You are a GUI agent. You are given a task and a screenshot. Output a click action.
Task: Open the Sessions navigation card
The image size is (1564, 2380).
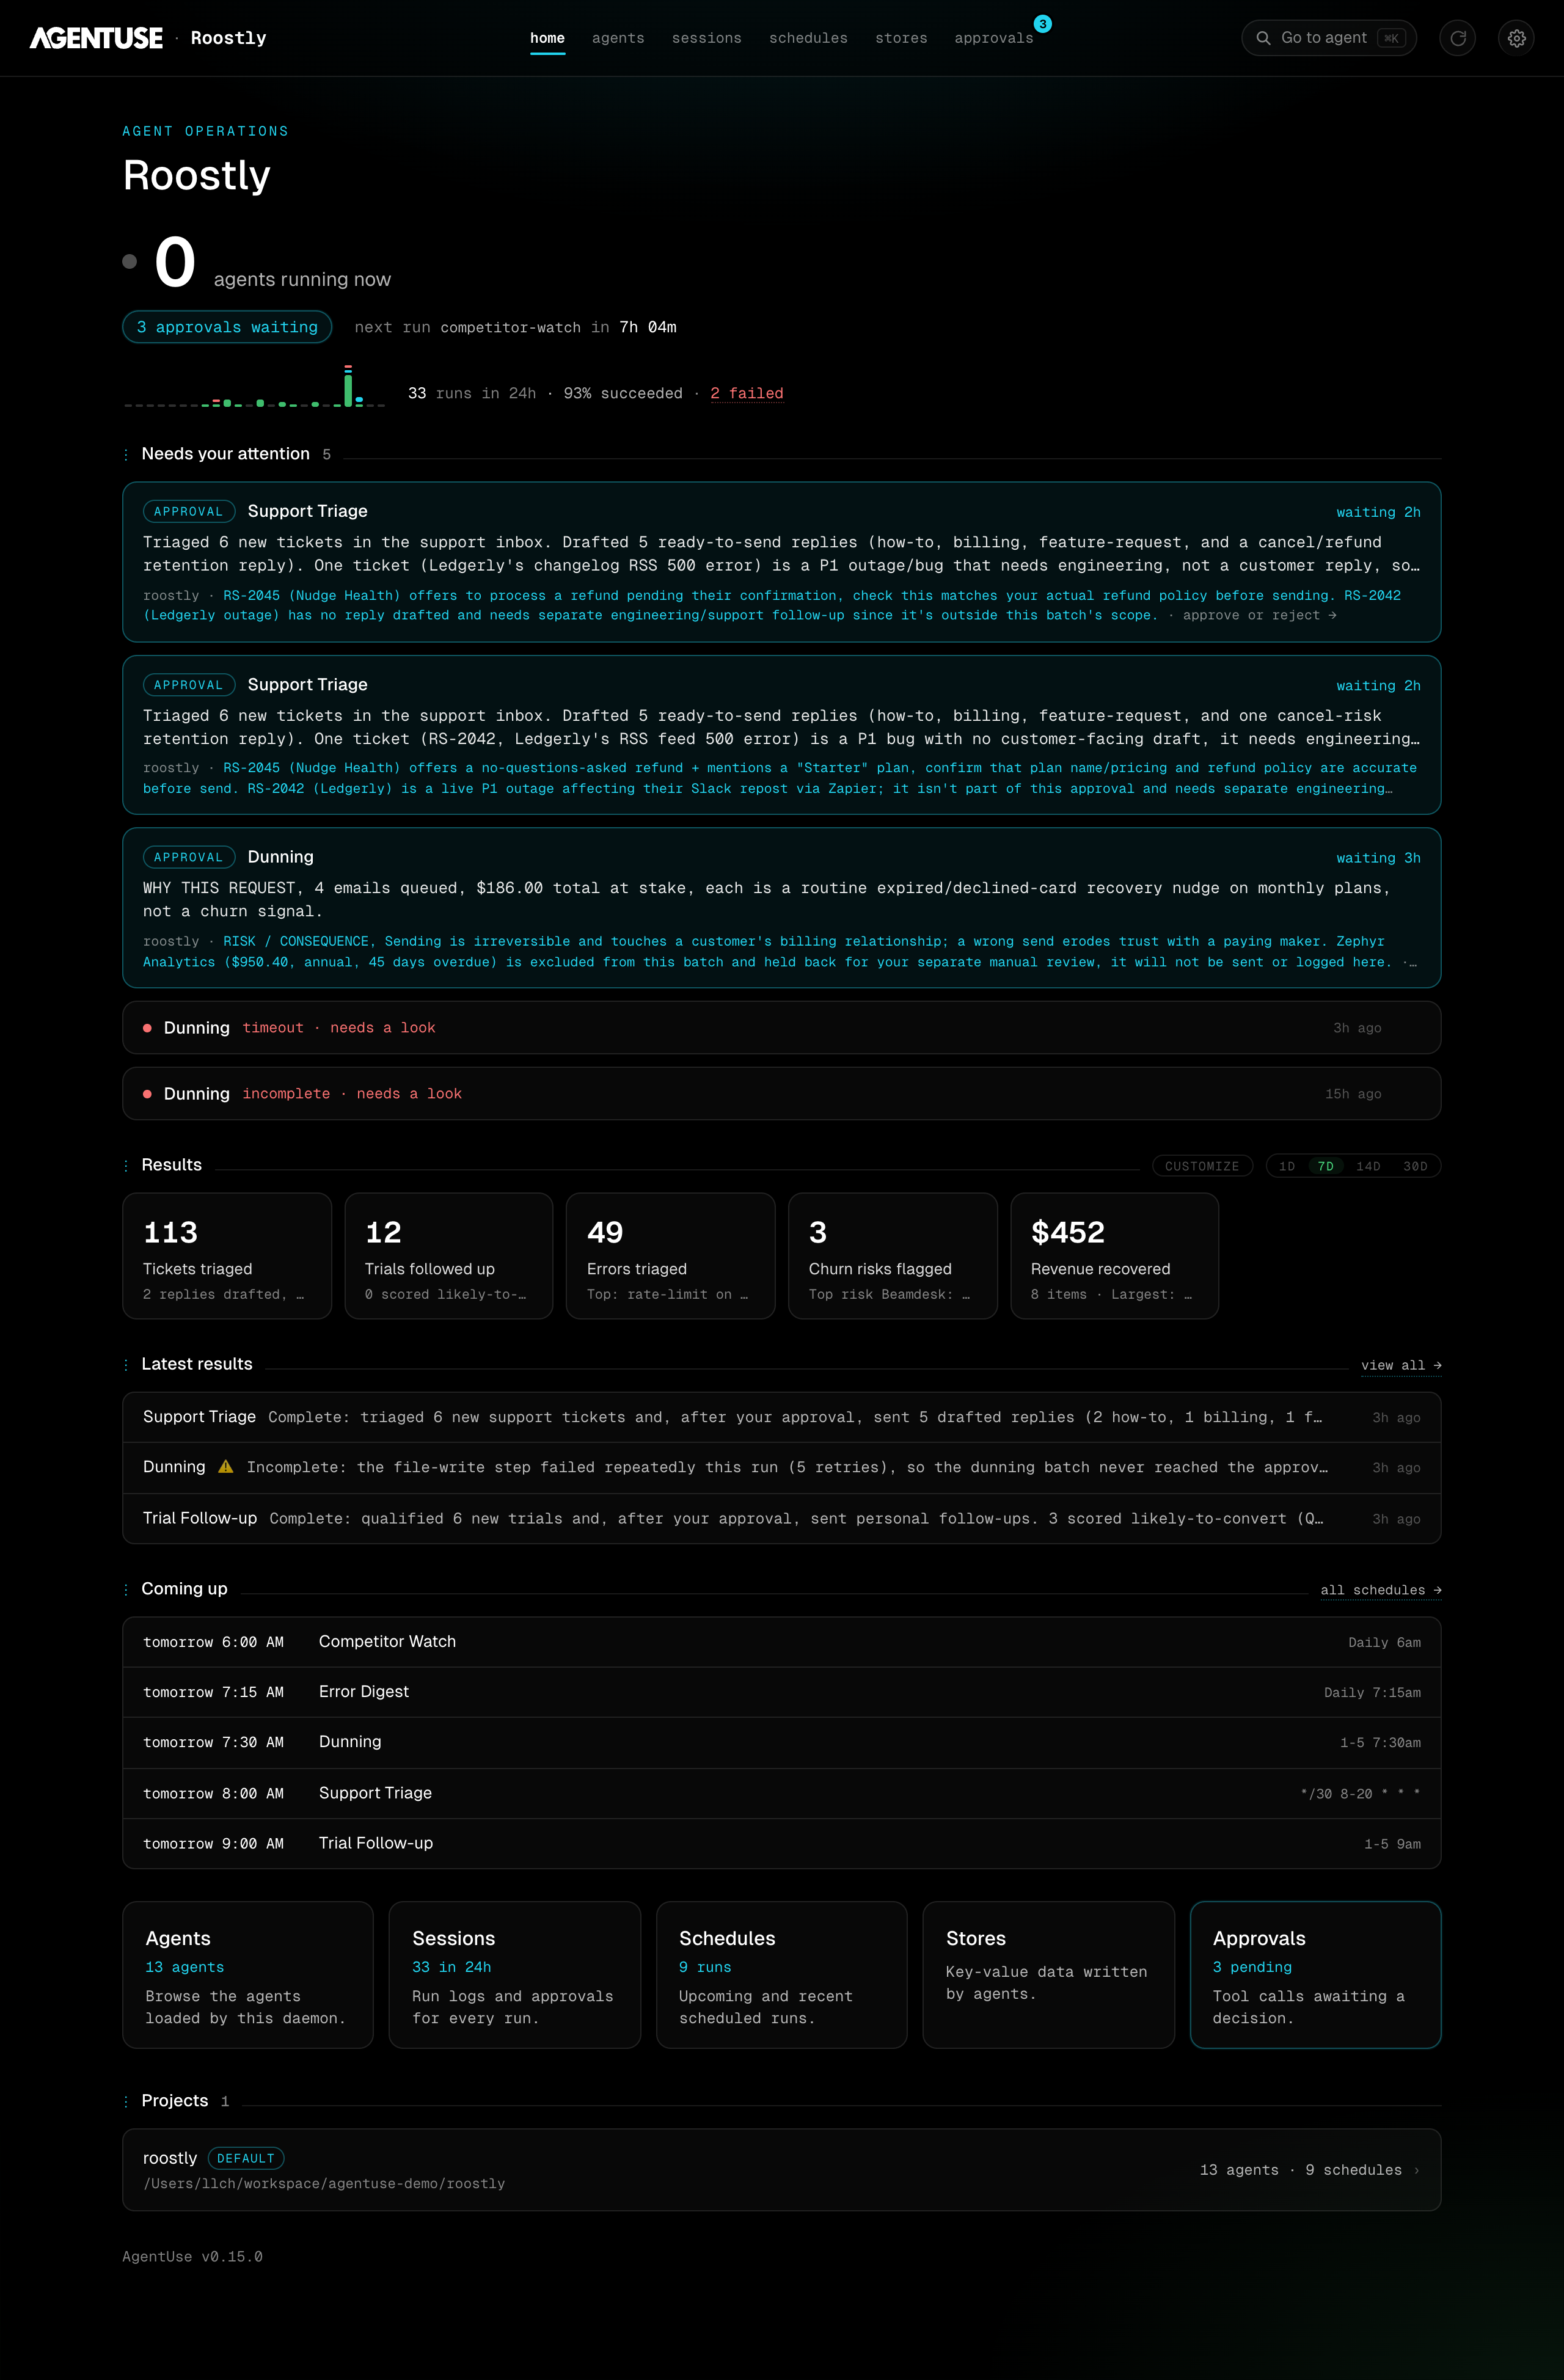pyautogui.click(x=515, y=1975)
